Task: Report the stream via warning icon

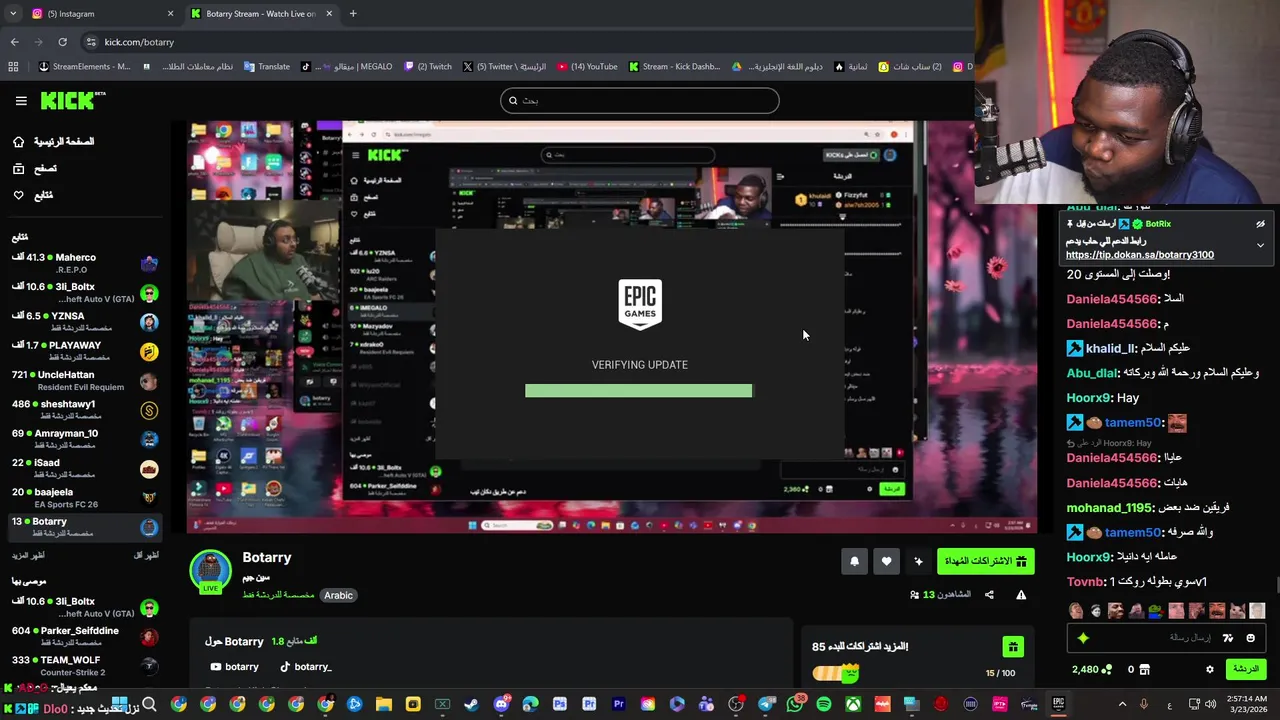Action: point(1021,595)
